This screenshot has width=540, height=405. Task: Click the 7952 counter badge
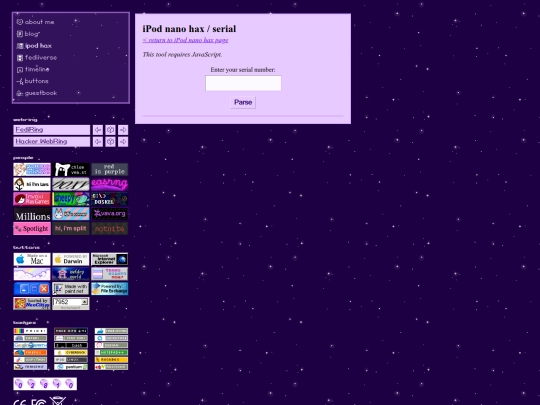(71, 304)
